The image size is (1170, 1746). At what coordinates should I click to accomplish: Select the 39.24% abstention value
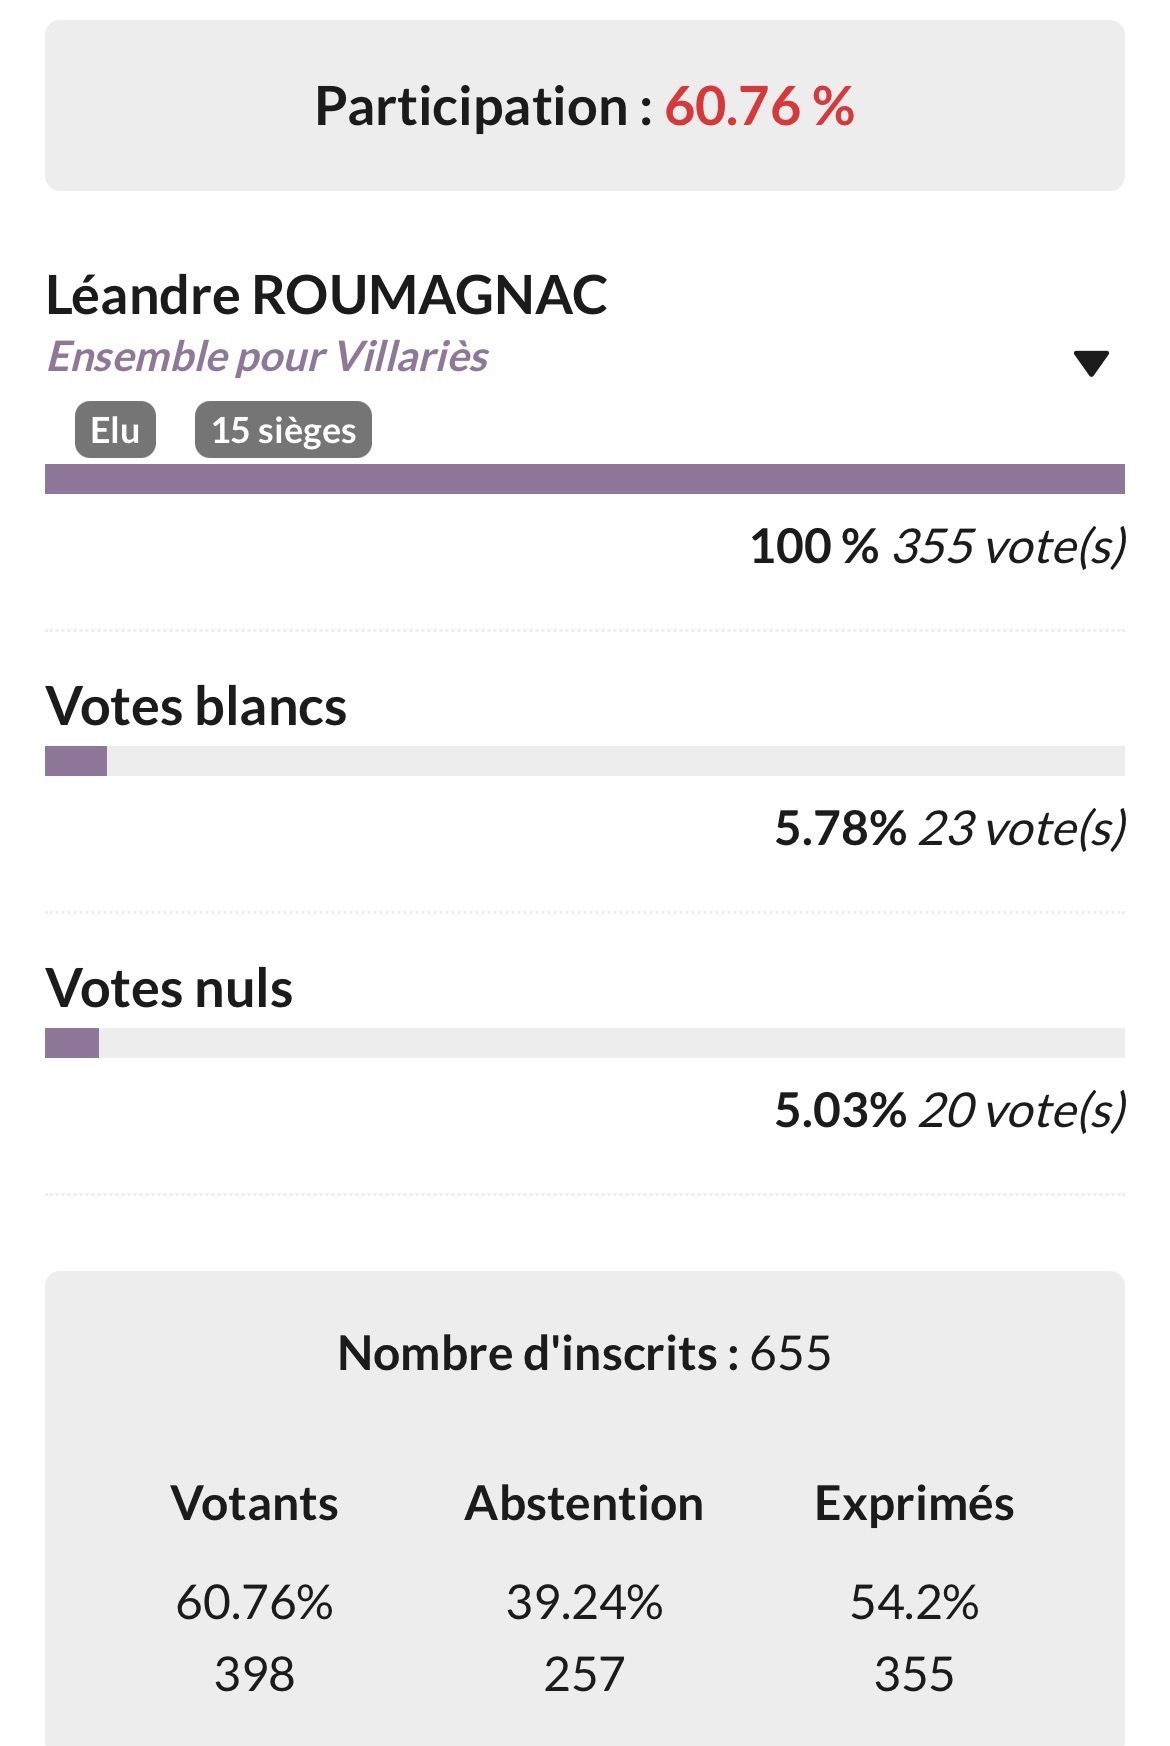(584, 1602)
